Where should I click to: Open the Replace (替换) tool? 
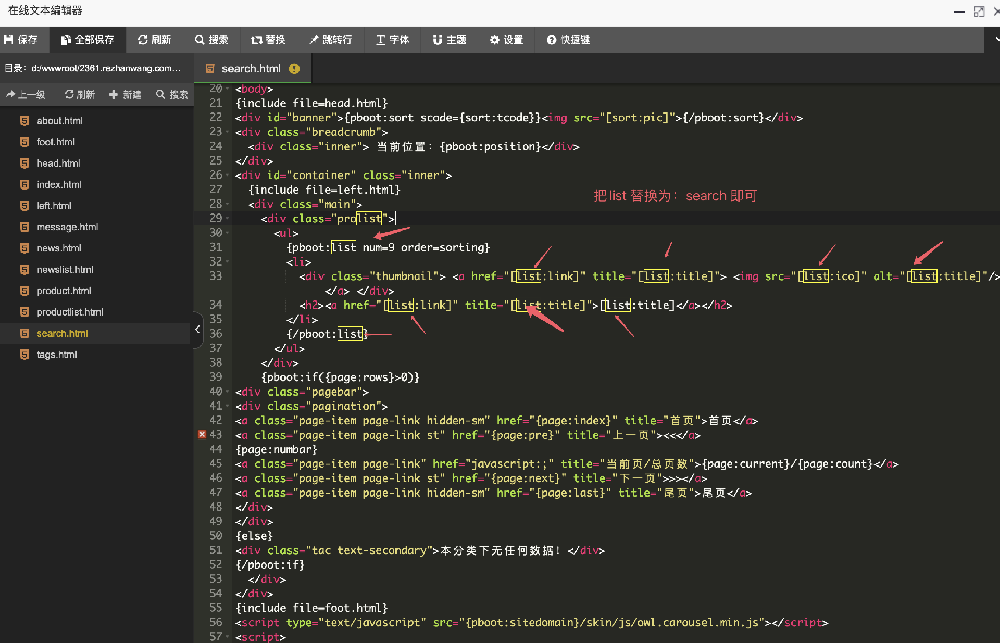tap(268, 40)
